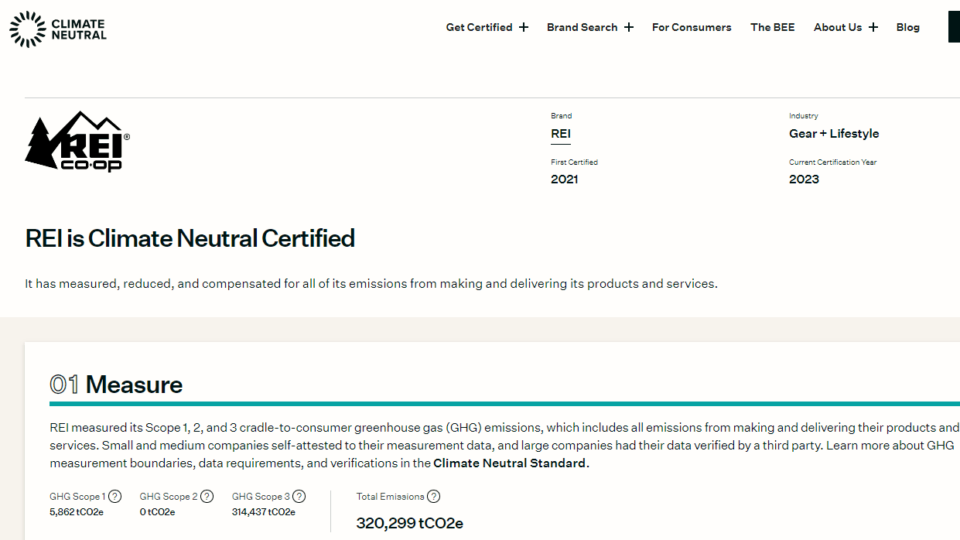Viewport: 960px width, 540px height.
Task: Expand the Brand Search plus icon
Action: (629, 27)
